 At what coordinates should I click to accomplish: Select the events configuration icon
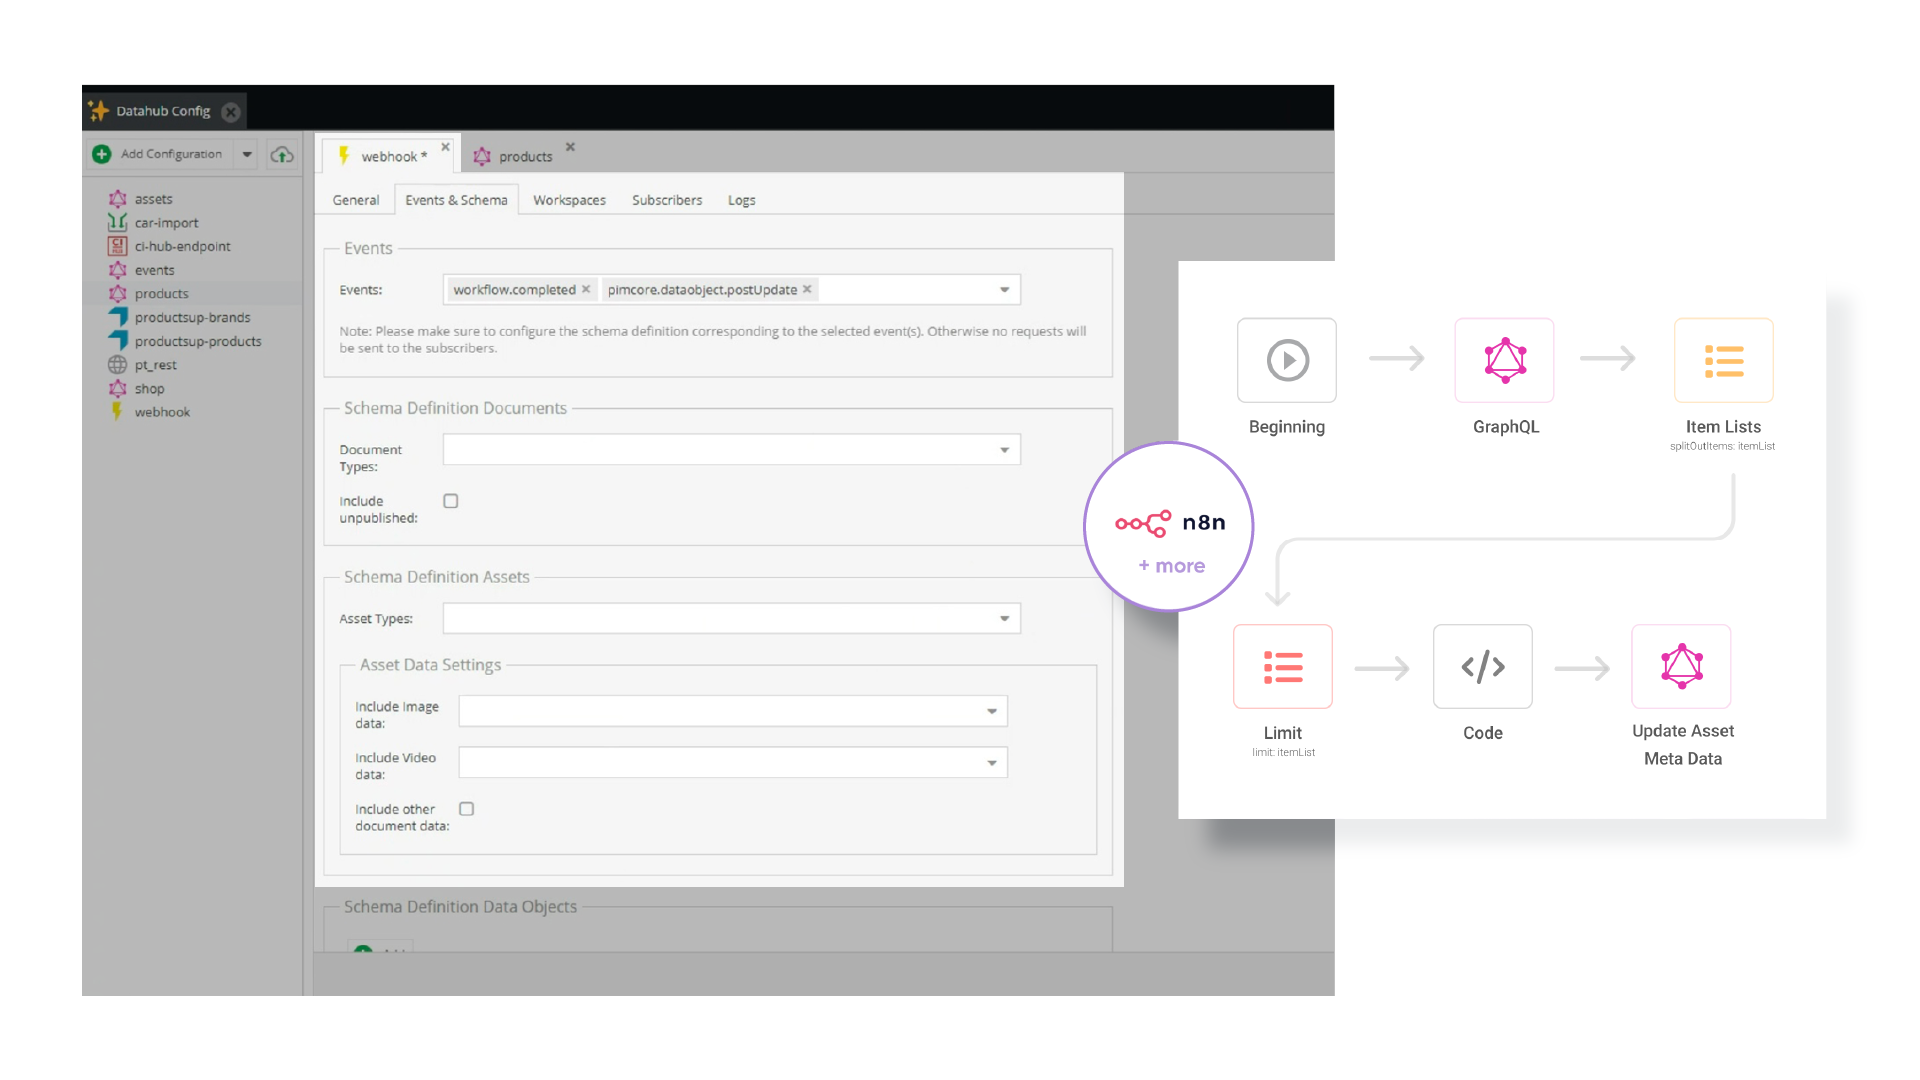point(118,270)
